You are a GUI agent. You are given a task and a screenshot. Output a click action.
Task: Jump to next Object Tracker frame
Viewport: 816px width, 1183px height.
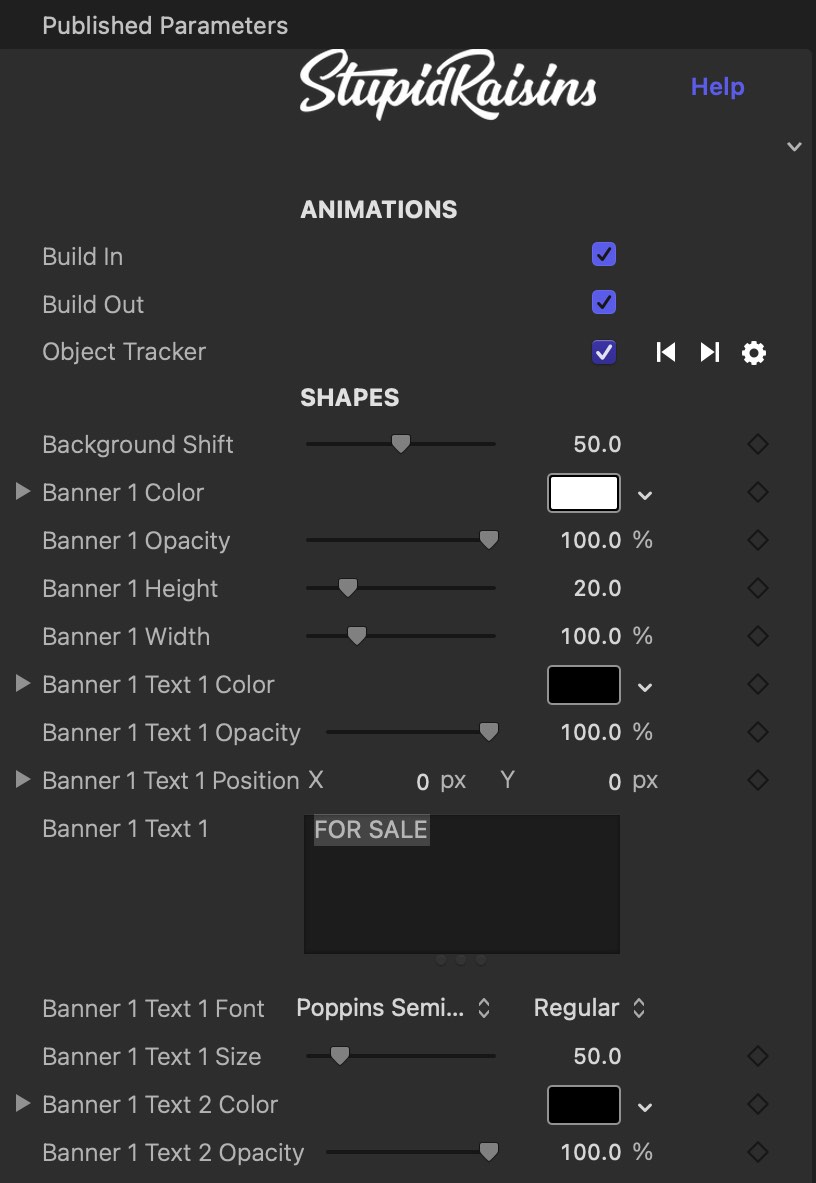tap(710, 352)
